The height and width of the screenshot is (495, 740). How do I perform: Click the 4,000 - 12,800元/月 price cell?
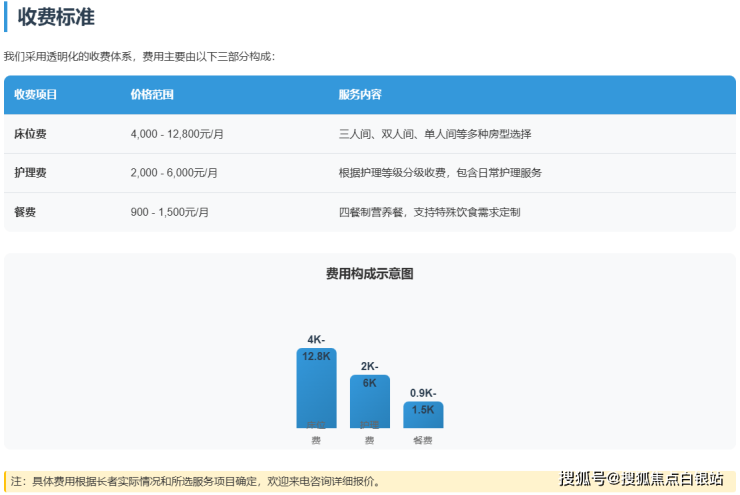pyautogui.click(x=177, y=134)
